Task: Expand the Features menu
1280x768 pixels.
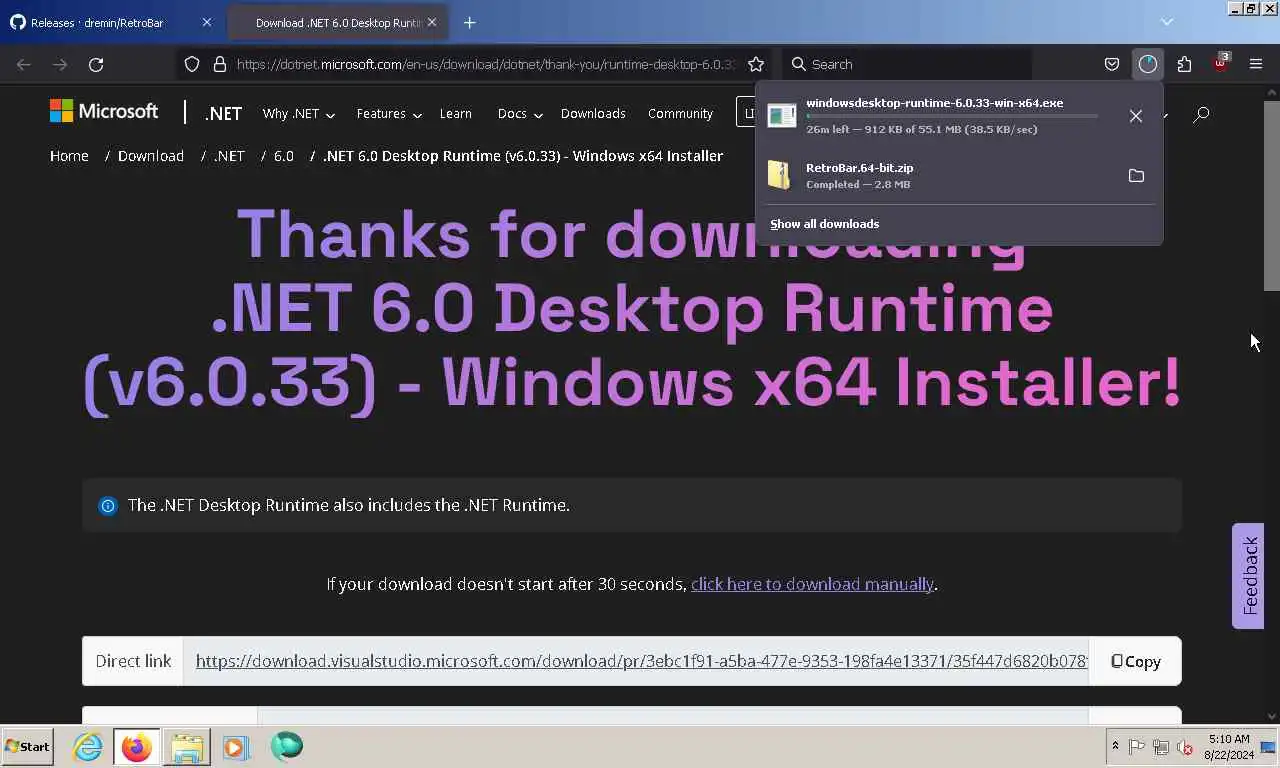Action: [x=389, y=114]
